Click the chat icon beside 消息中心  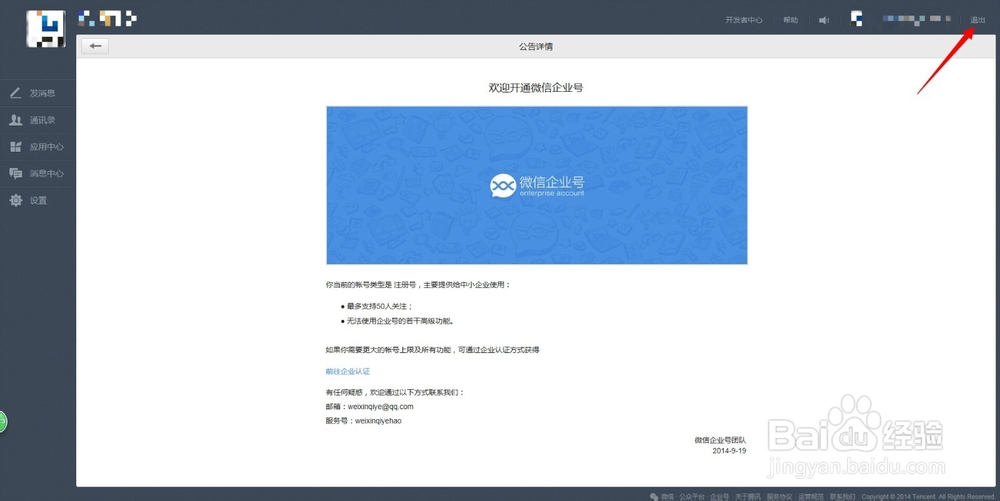coord(15,173)
